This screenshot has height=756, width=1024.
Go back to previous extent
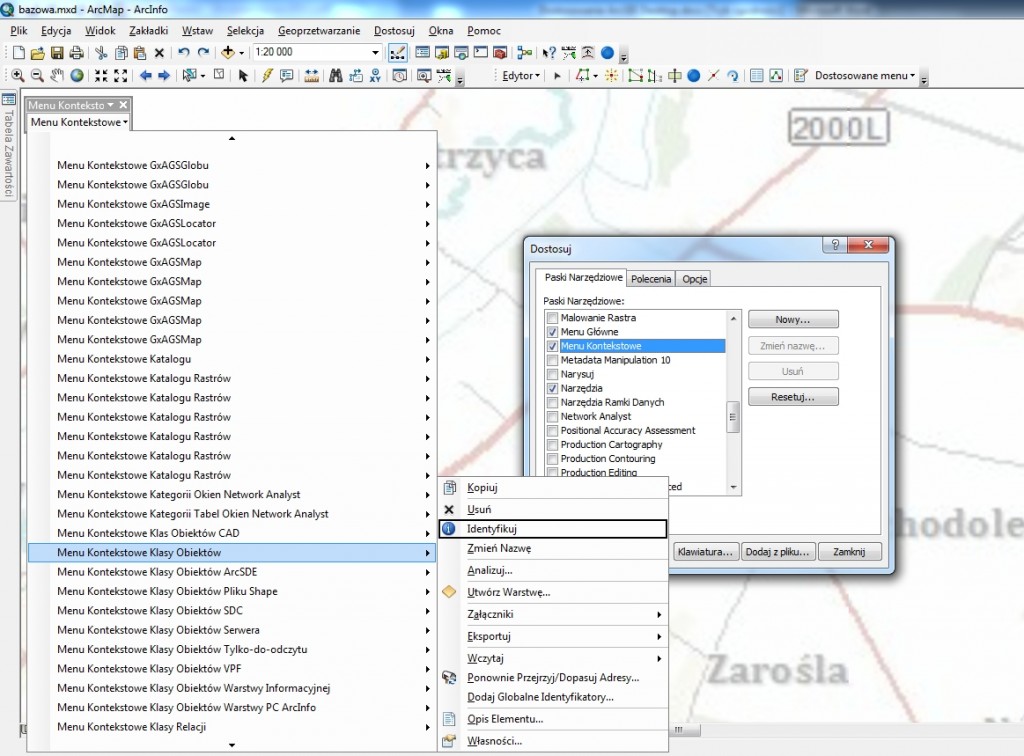pyautogui.click(x=145, y=76)
